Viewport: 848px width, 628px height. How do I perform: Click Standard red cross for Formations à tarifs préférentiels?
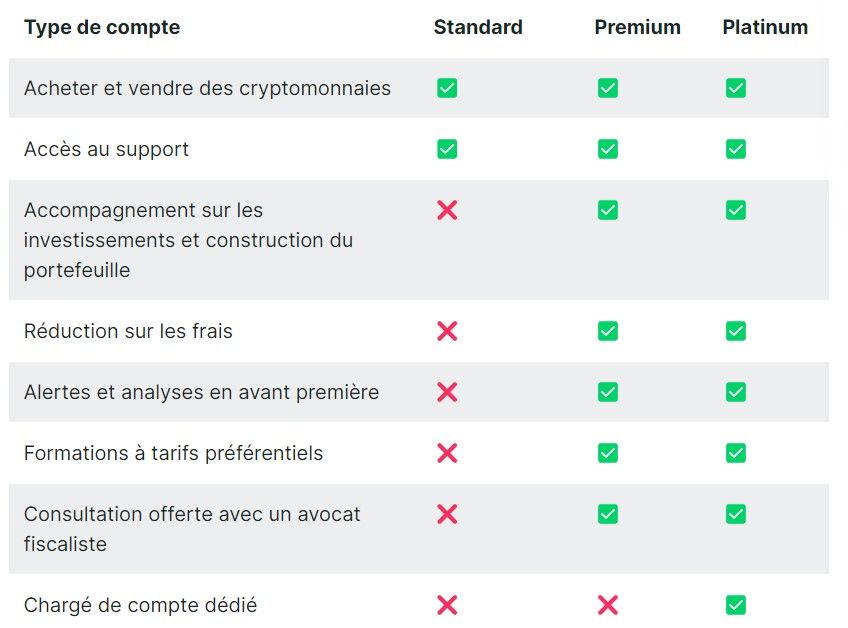pos(447,453)
